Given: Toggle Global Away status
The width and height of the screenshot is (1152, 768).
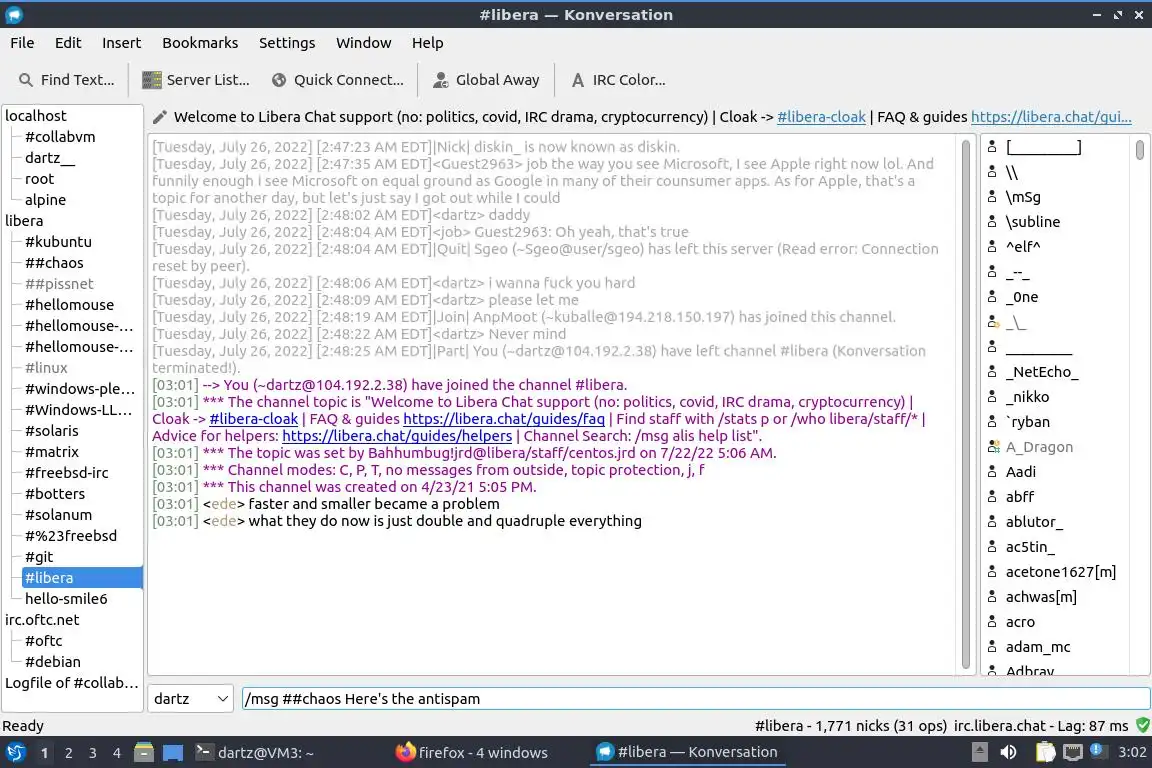Looking at the screenshot, I should (486, 80).
